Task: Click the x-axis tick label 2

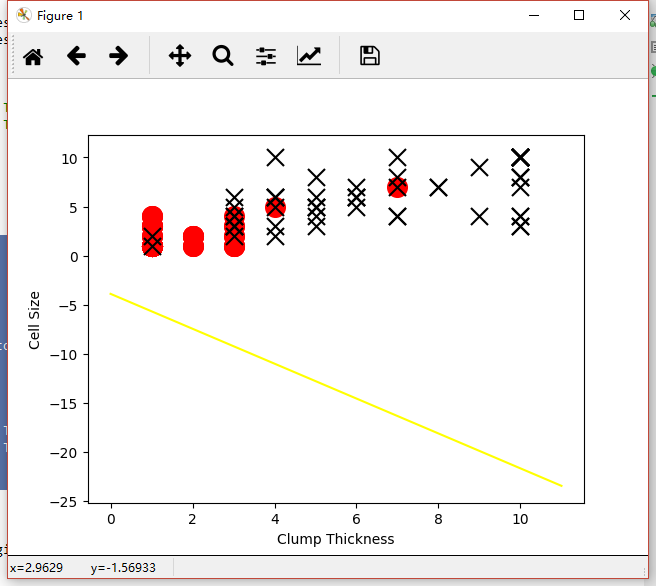Action: tap(192, 519)
